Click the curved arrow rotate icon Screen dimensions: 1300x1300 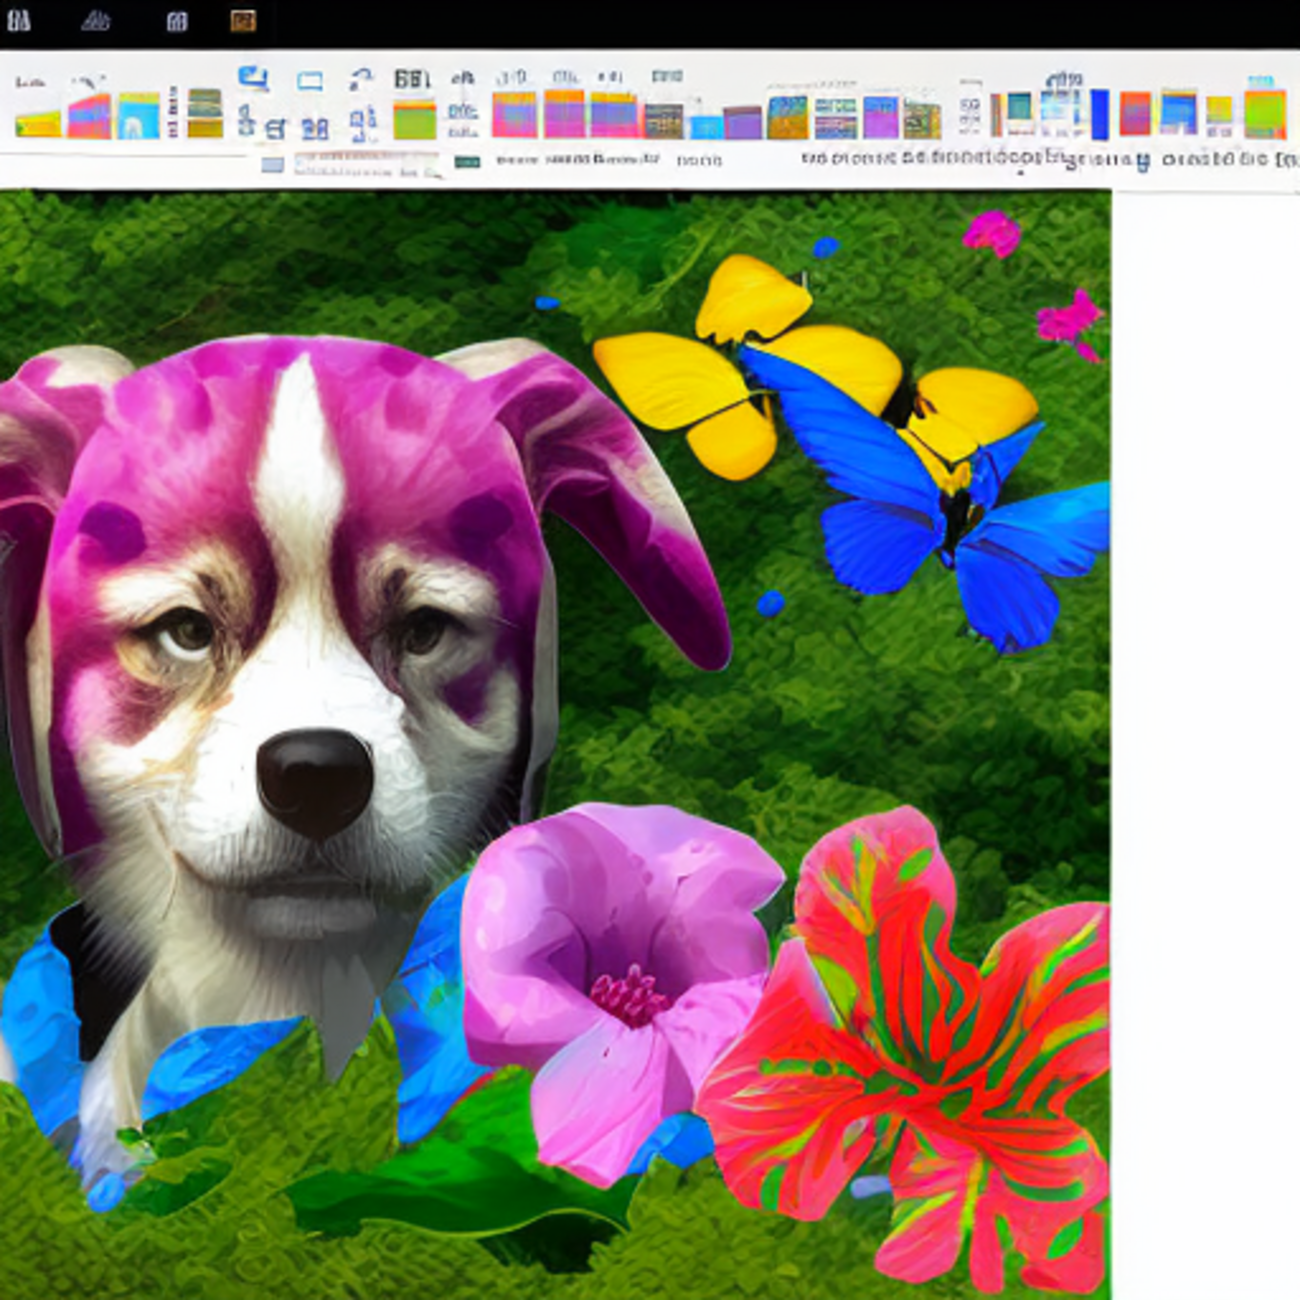[x=361, y=79]
